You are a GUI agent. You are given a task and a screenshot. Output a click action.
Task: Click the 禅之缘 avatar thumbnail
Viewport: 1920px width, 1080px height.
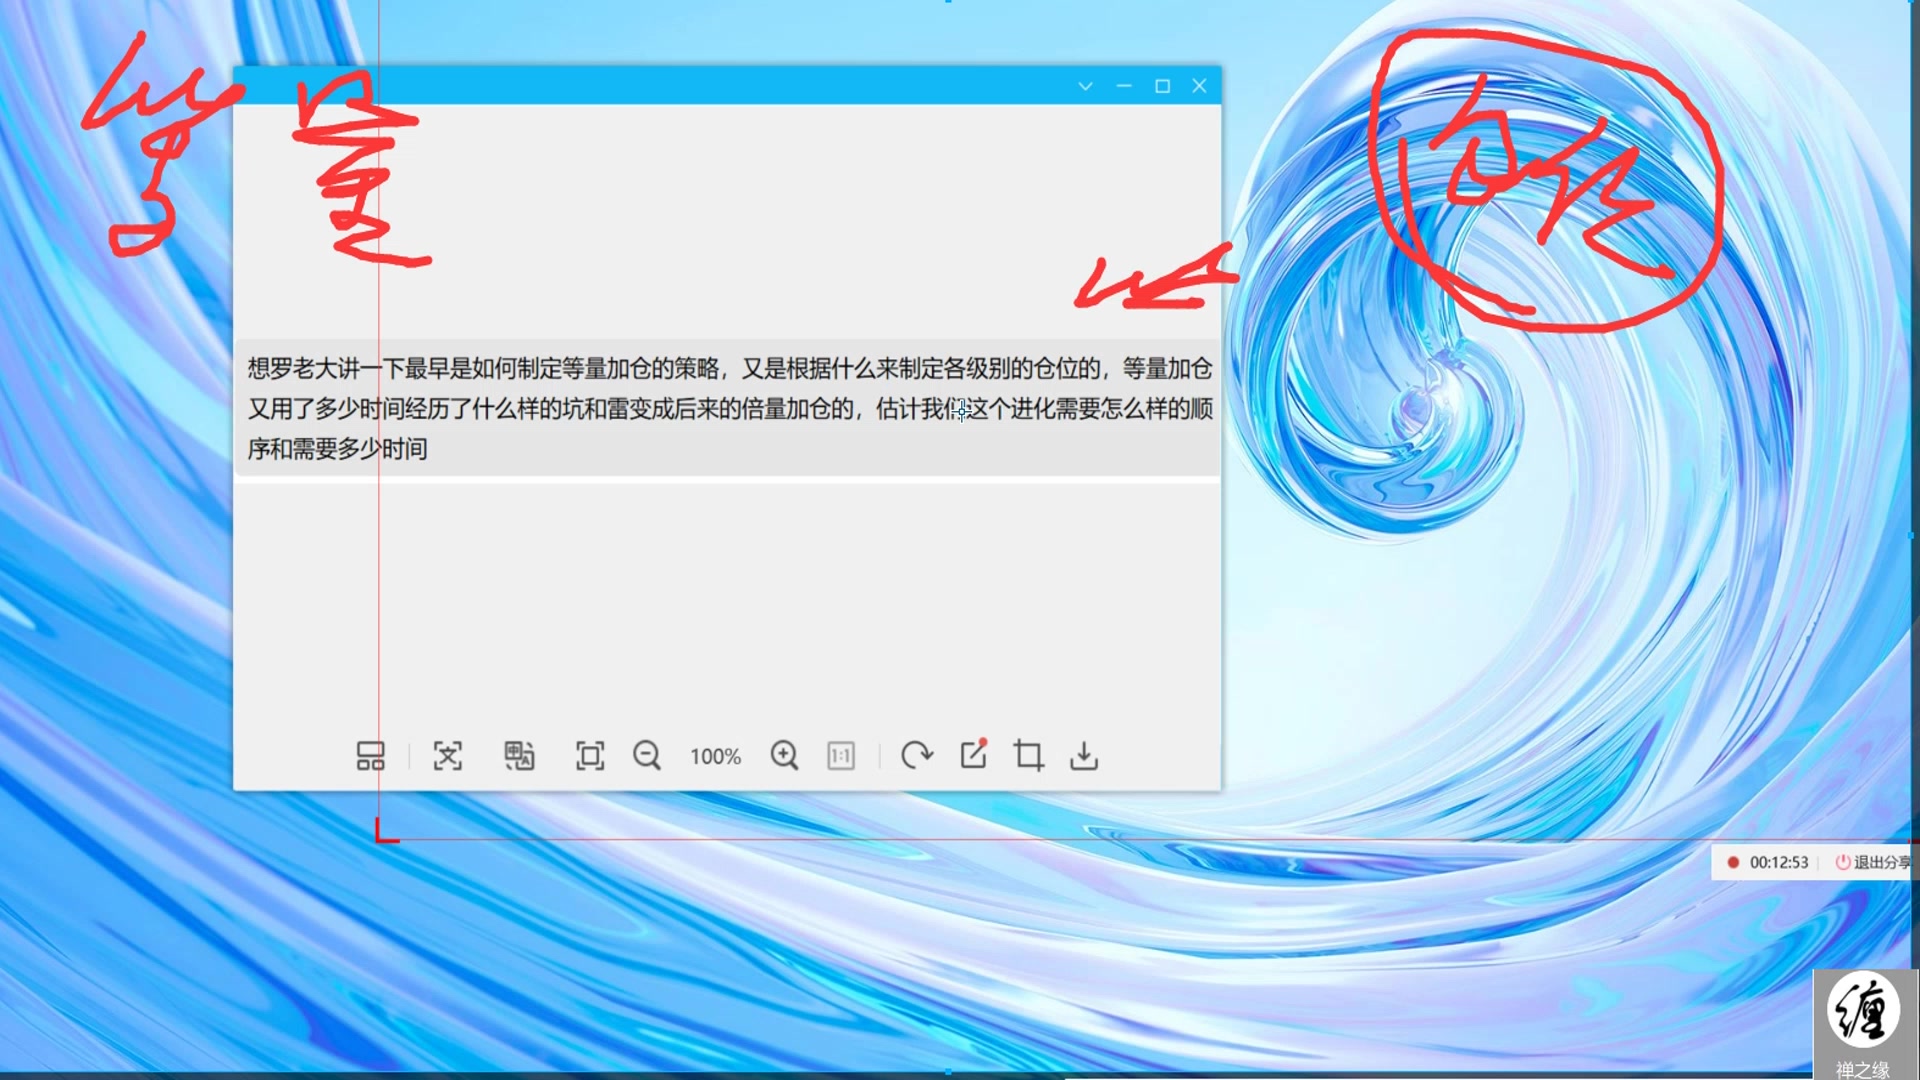(1865, 1023)
